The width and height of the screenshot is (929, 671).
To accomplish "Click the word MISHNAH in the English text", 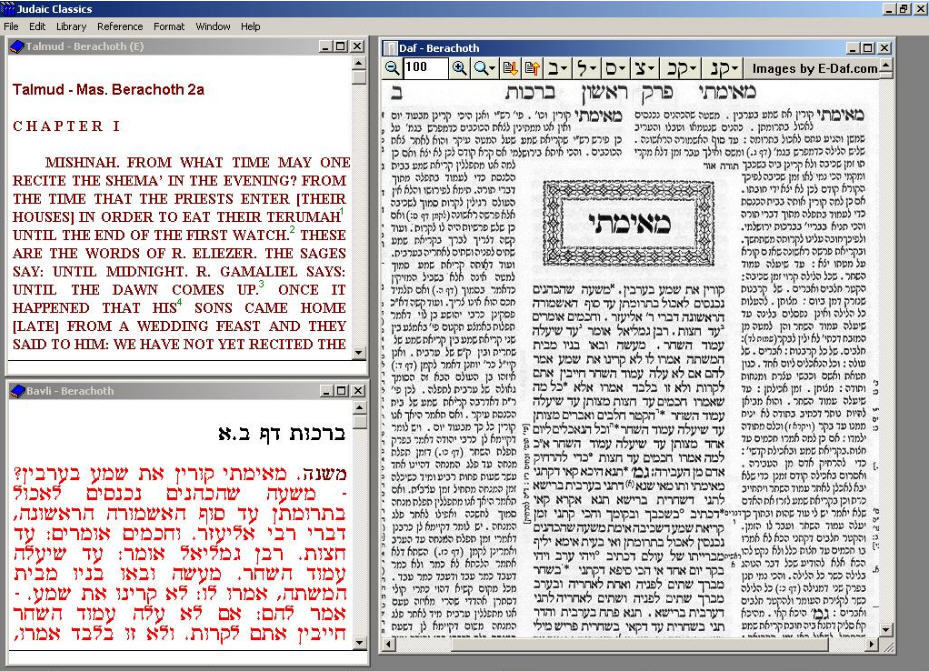I will coord(79,162).
